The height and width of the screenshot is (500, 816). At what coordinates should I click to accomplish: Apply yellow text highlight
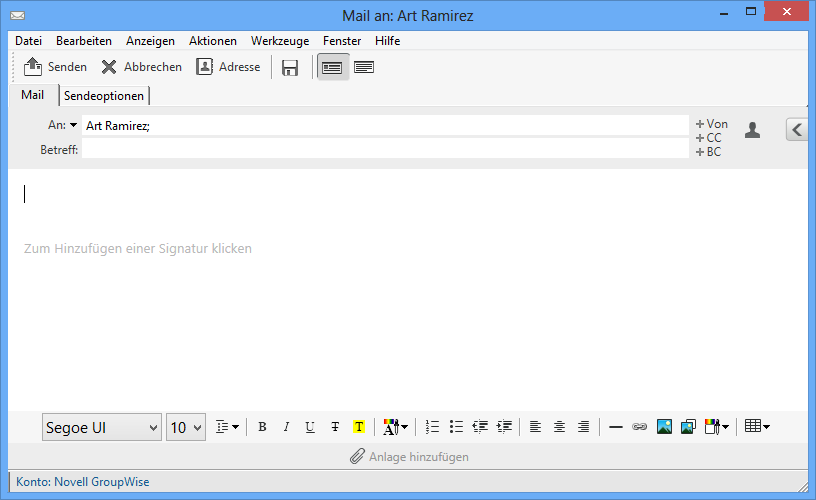(x=359, y=427)
